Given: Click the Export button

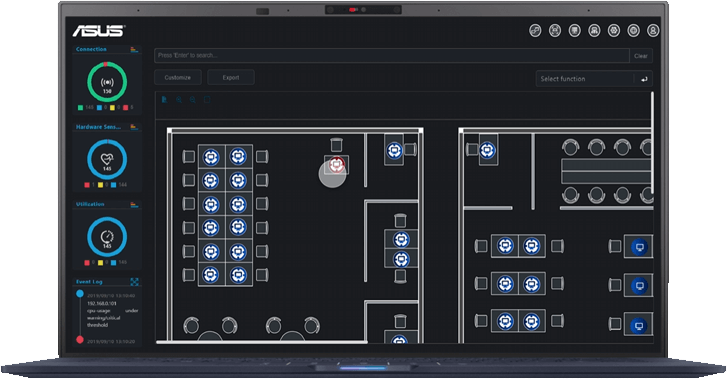Looking at the screenshot, I should coord(231,77).
